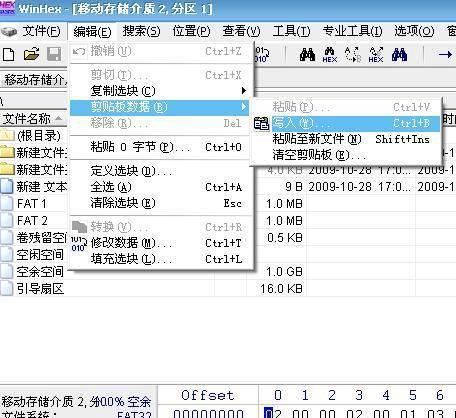Viewport: 456px width, 418px height.
Task: Click the file icon of 引导扇区
Action: click(x=7, y=288)
